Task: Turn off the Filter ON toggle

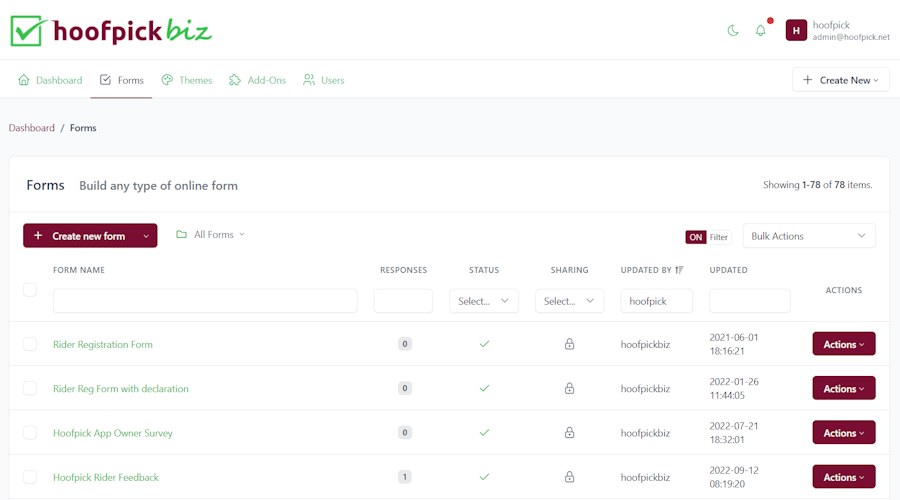Action: (696, 237)
